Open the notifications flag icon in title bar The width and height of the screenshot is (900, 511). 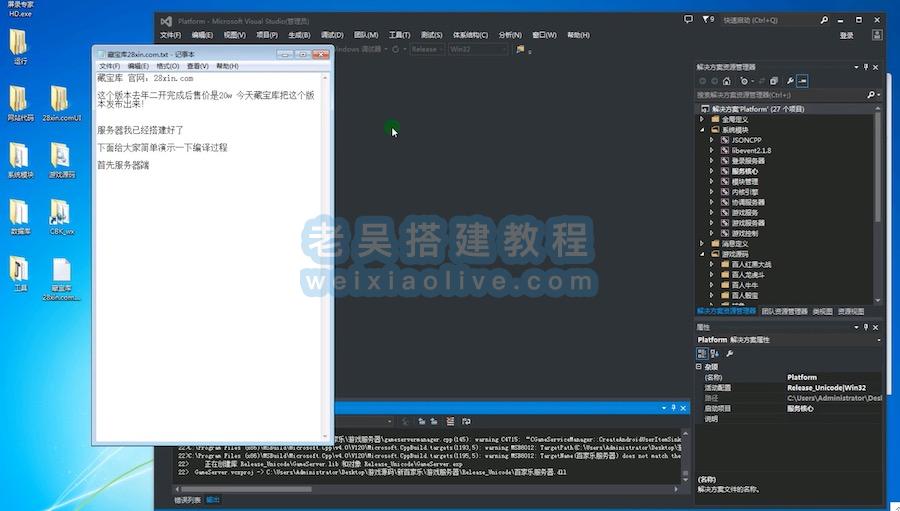706,20
